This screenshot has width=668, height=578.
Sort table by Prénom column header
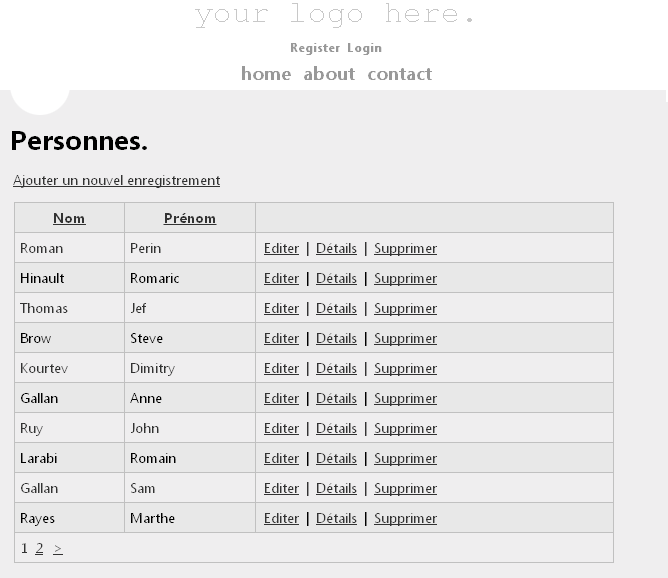pos(190,218)
